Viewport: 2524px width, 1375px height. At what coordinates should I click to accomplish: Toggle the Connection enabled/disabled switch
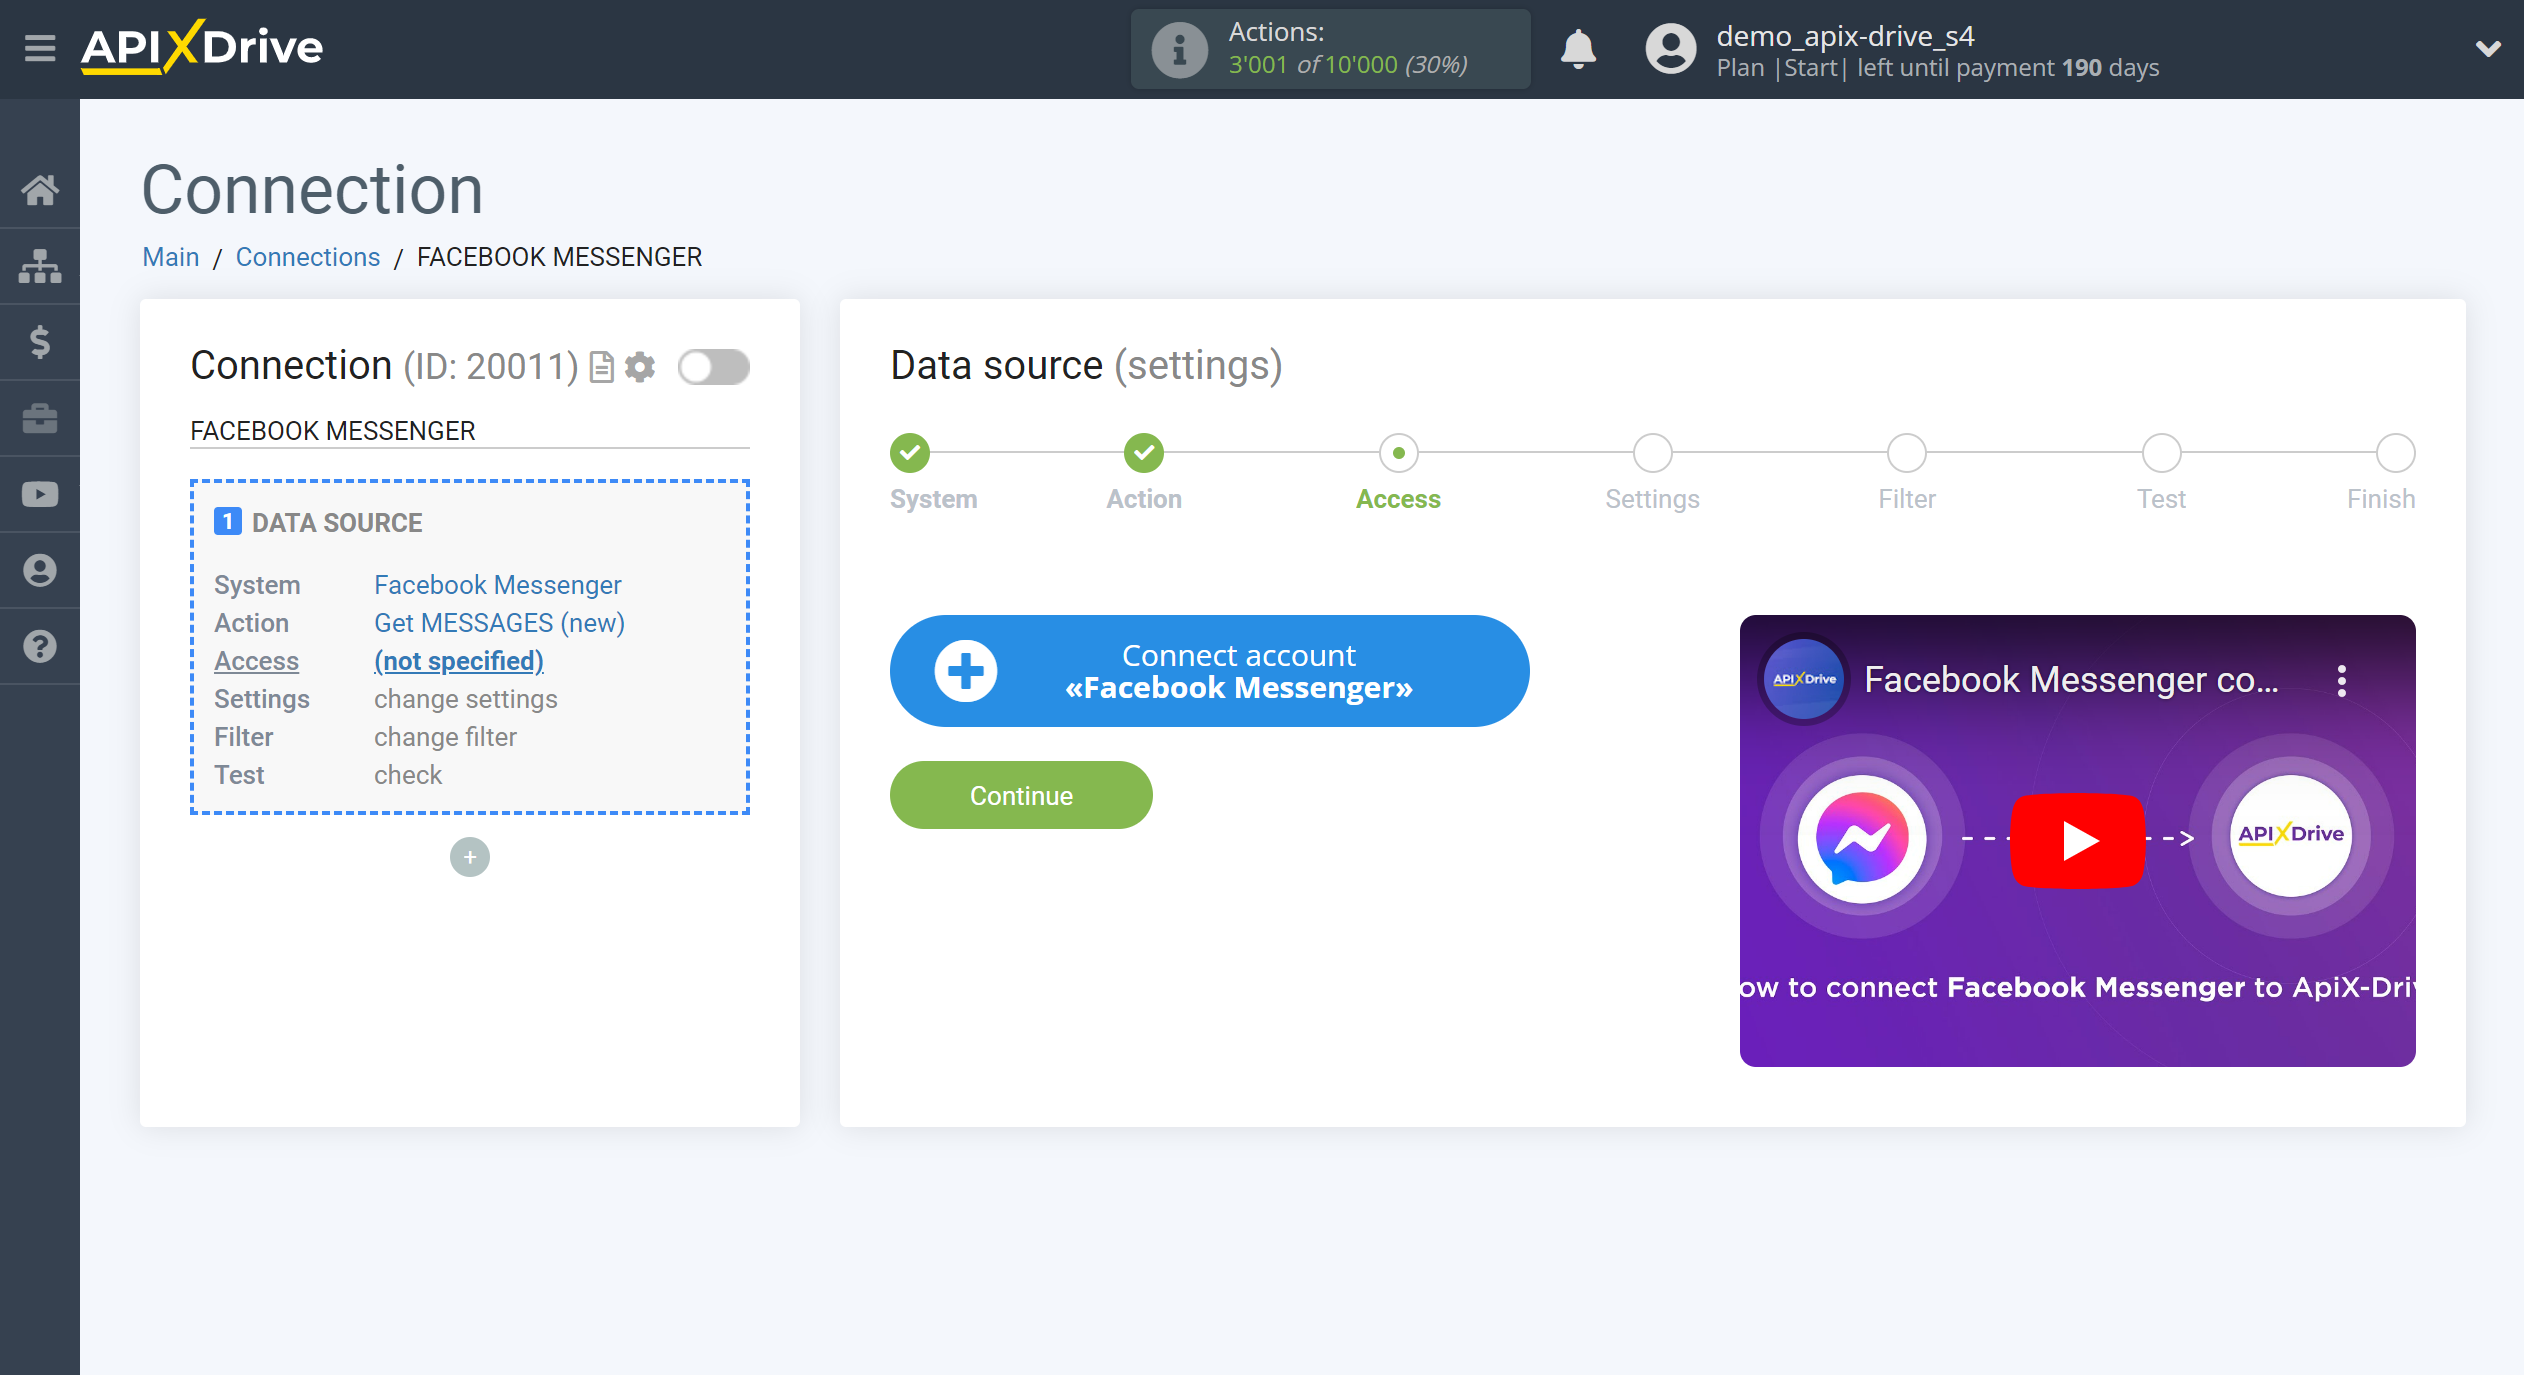(x=714, y=367)
